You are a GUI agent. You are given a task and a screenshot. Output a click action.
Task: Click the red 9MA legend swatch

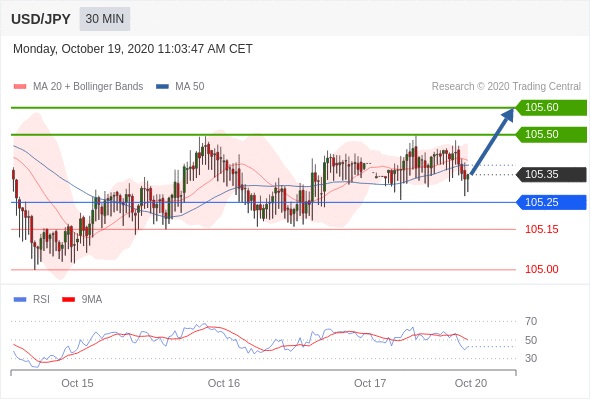pos(68,300)
